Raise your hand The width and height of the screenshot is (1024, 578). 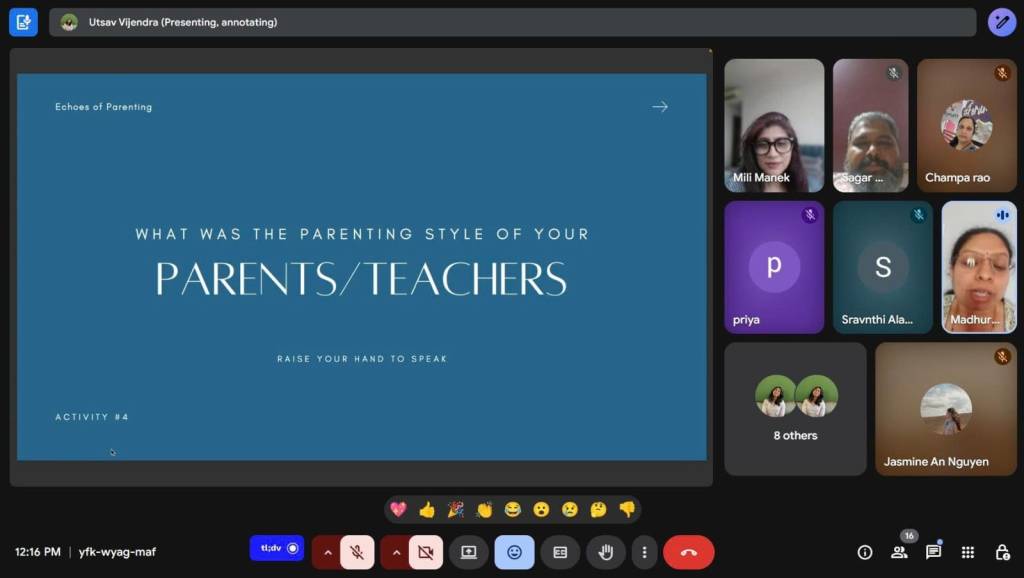[x=605, y=552]
